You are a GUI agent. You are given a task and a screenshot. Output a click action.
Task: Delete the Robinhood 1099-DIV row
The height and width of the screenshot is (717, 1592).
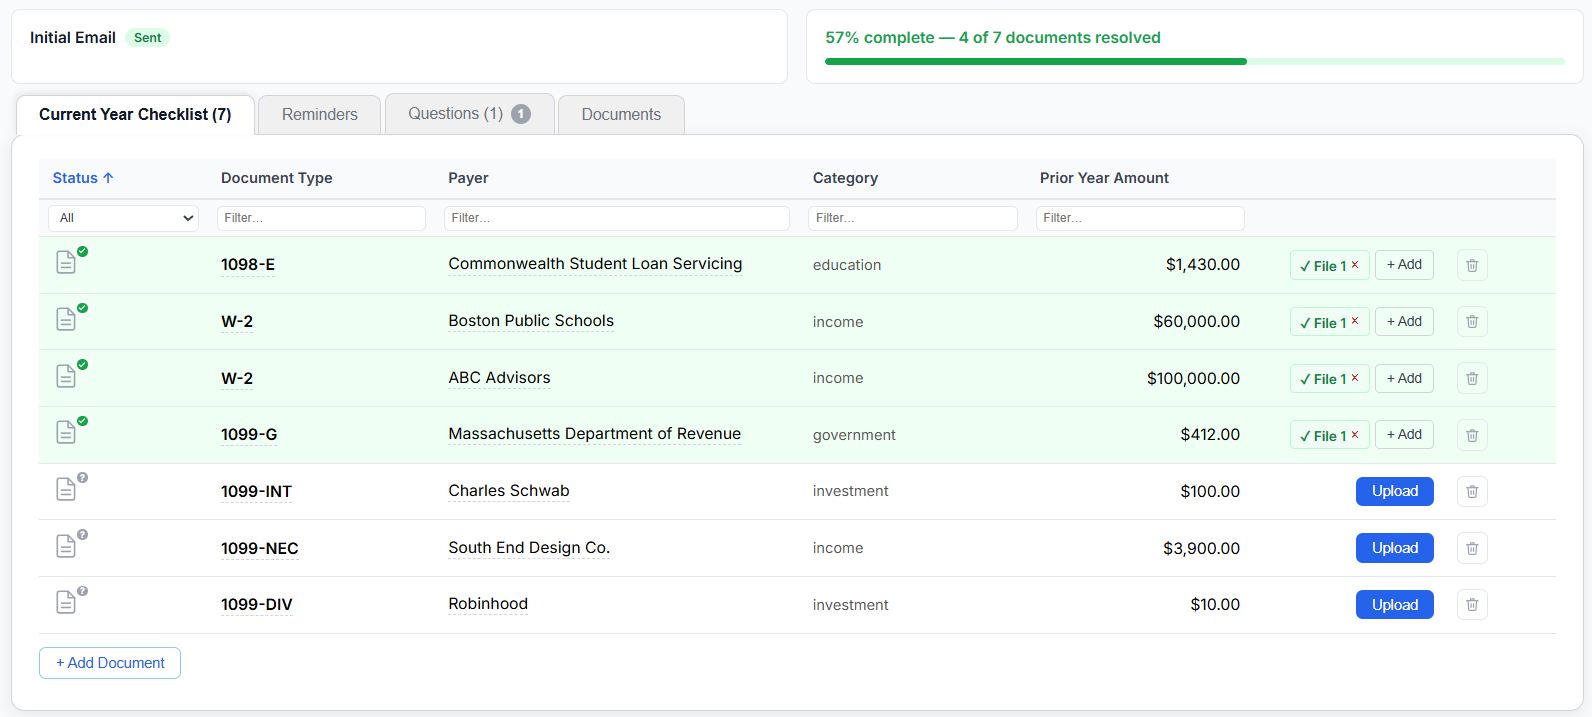(1472, 604)
